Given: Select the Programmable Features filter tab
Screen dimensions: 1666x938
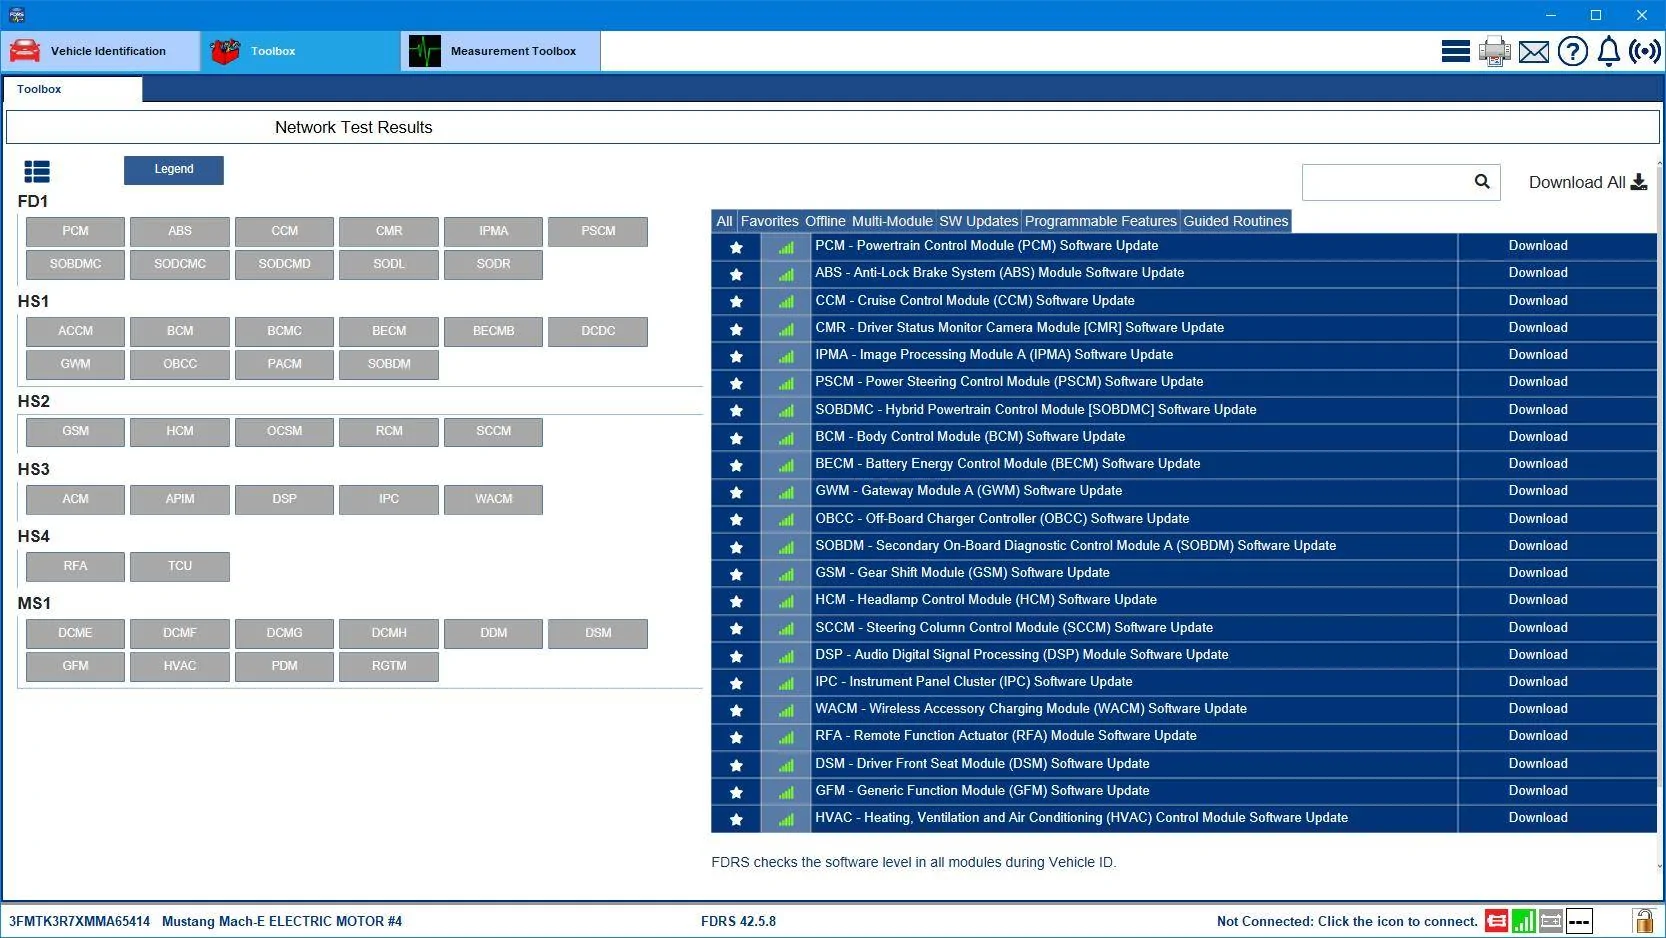Looking at the screenshot, I should click(1100, 221).
